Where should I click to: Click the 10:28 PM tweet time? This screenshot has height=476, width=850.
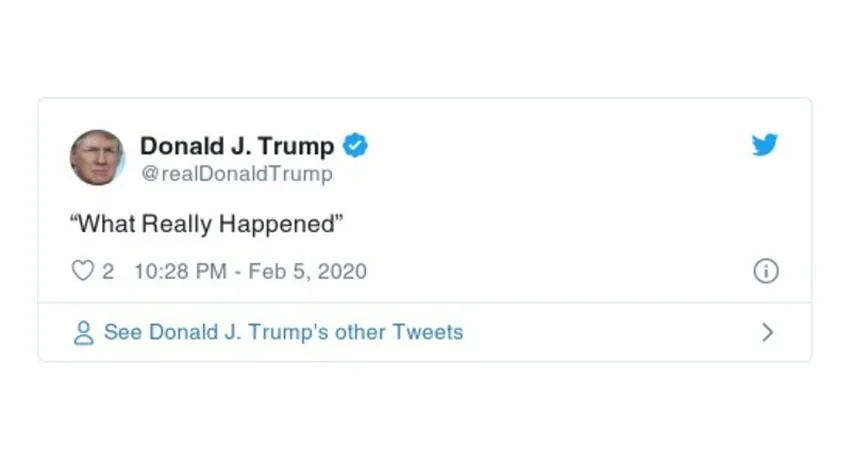click(x=179, y=271)
